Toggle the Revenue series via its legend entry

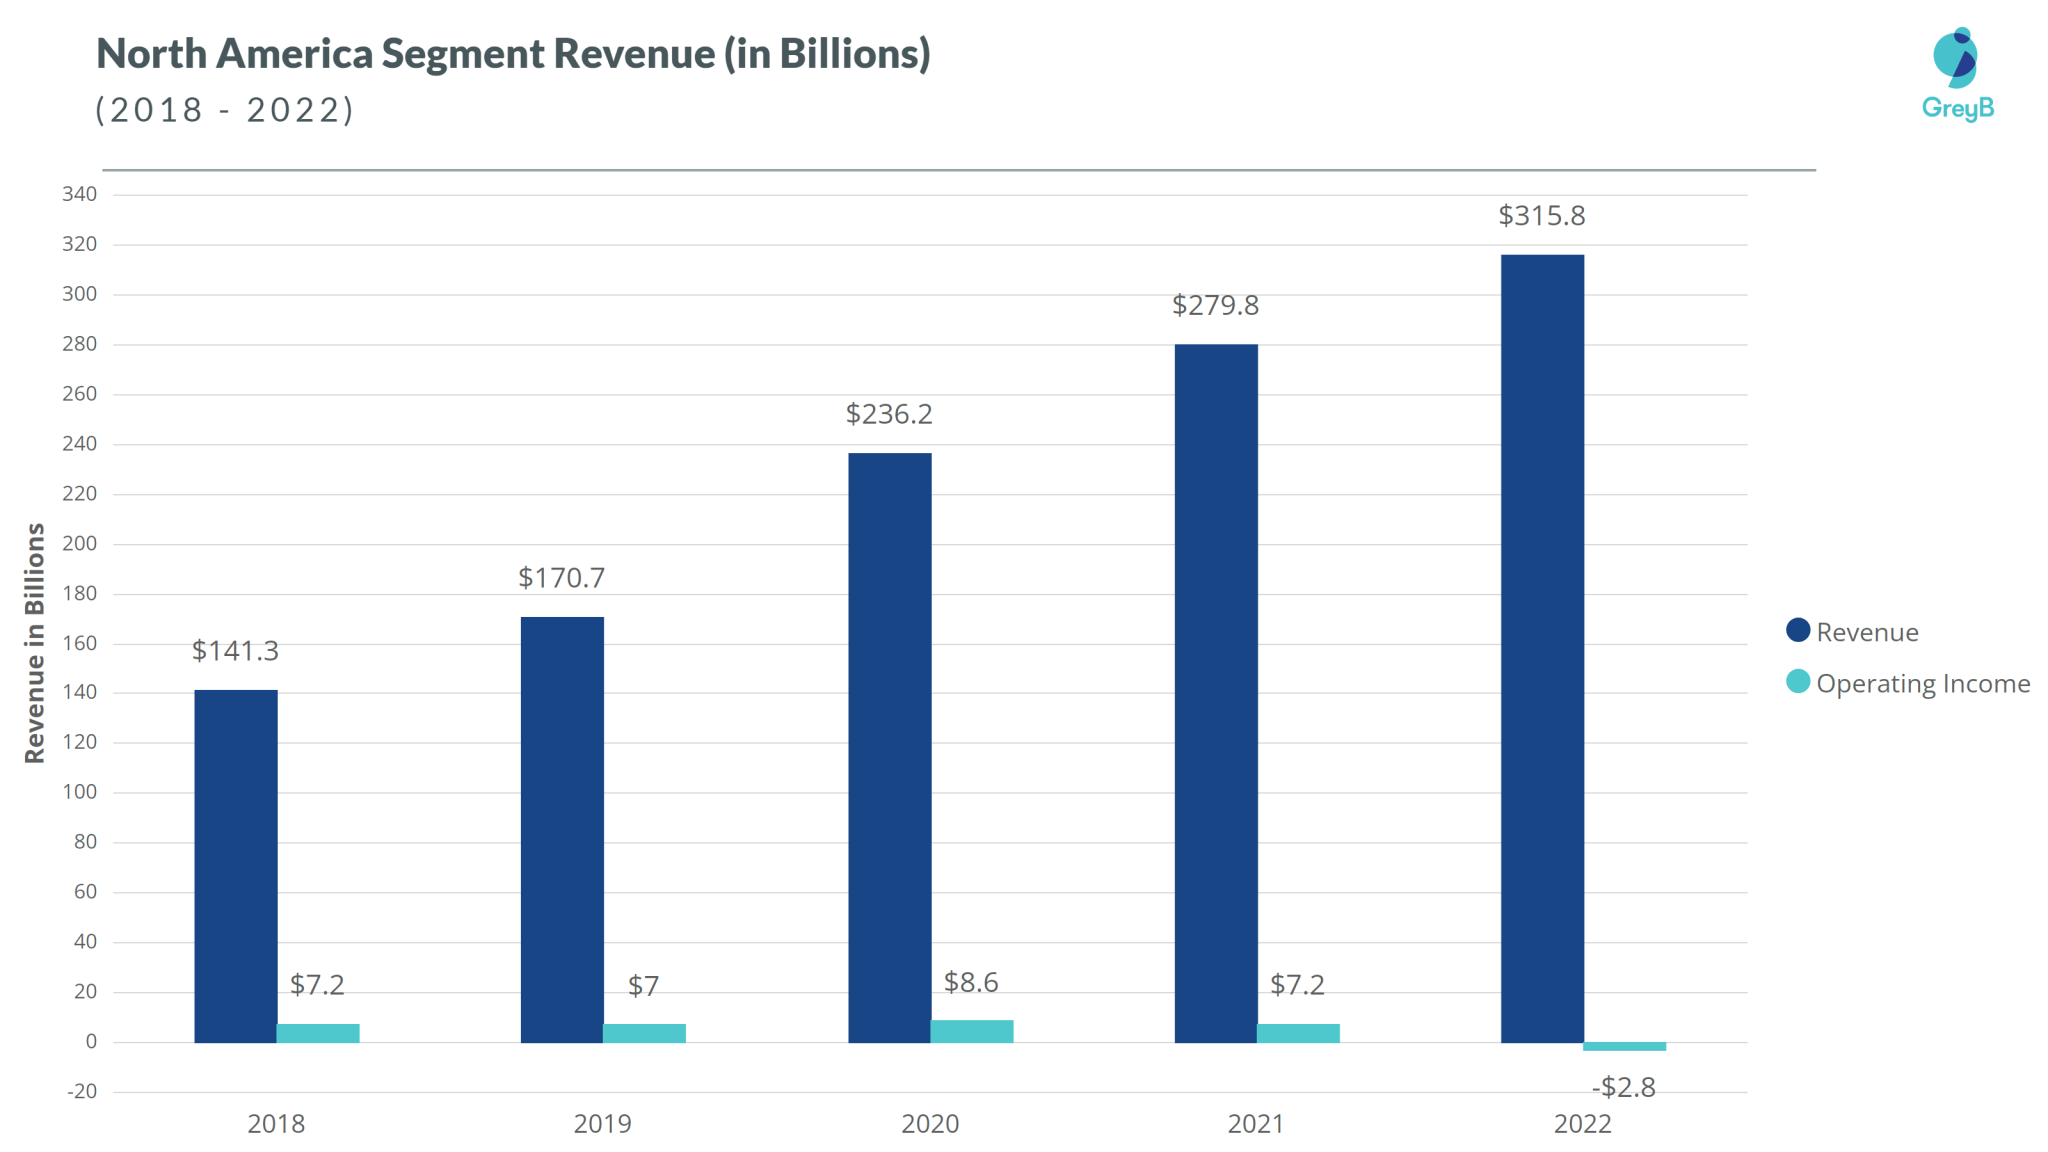pos(1868,631)
